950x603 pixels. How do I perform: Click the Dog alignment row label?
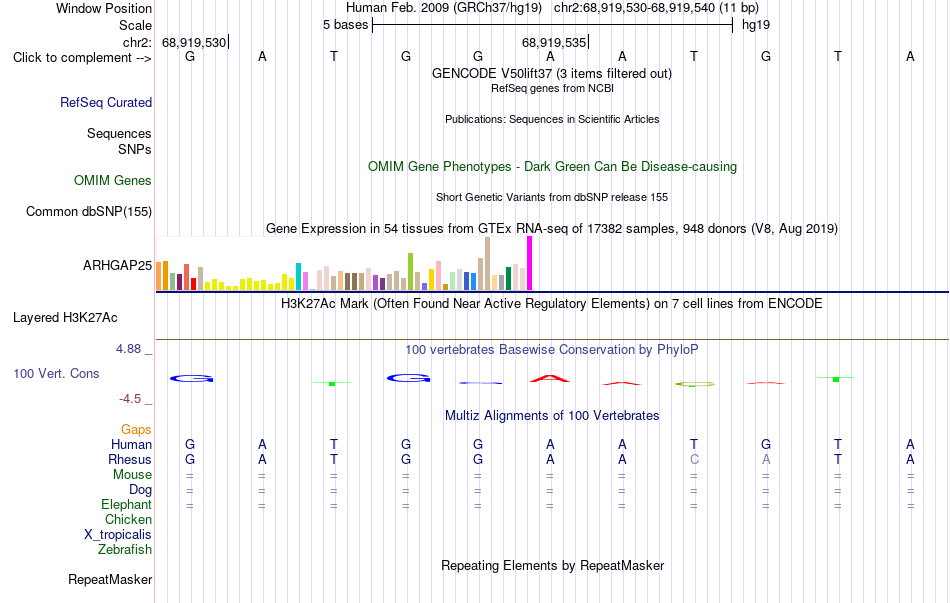tap(140, 490)
